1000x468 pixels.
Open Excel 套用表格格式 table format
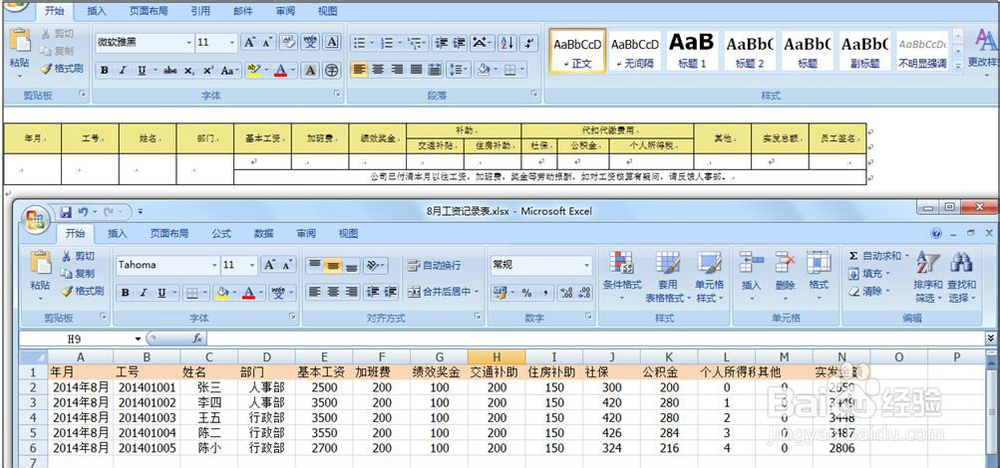[668, 277]
